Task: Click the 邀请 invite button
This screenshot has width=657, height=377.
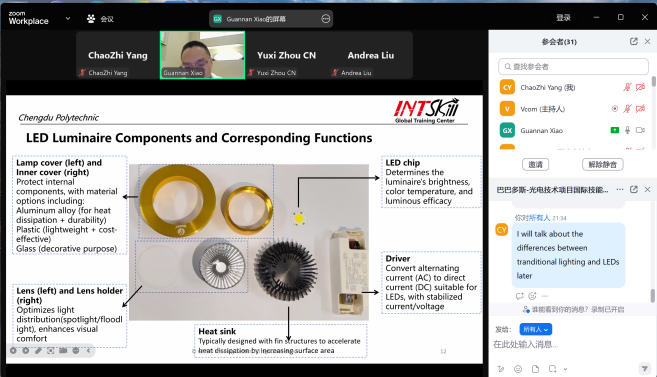Action: [535, 165]
